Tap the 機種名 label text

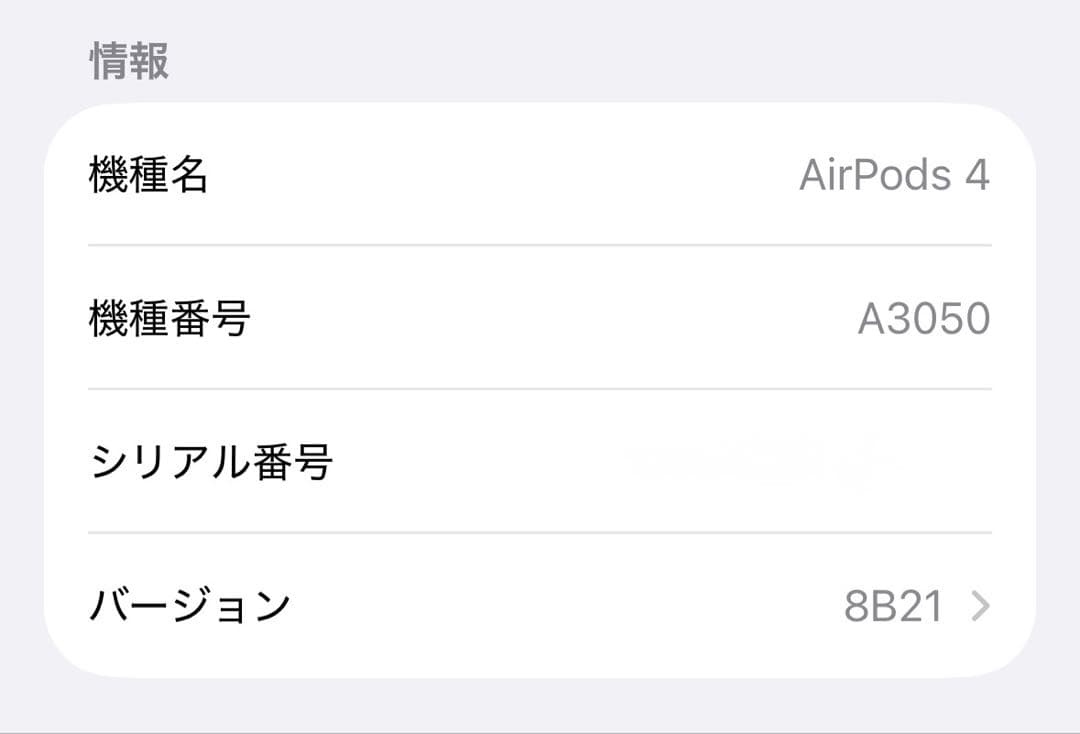(147, 175)
